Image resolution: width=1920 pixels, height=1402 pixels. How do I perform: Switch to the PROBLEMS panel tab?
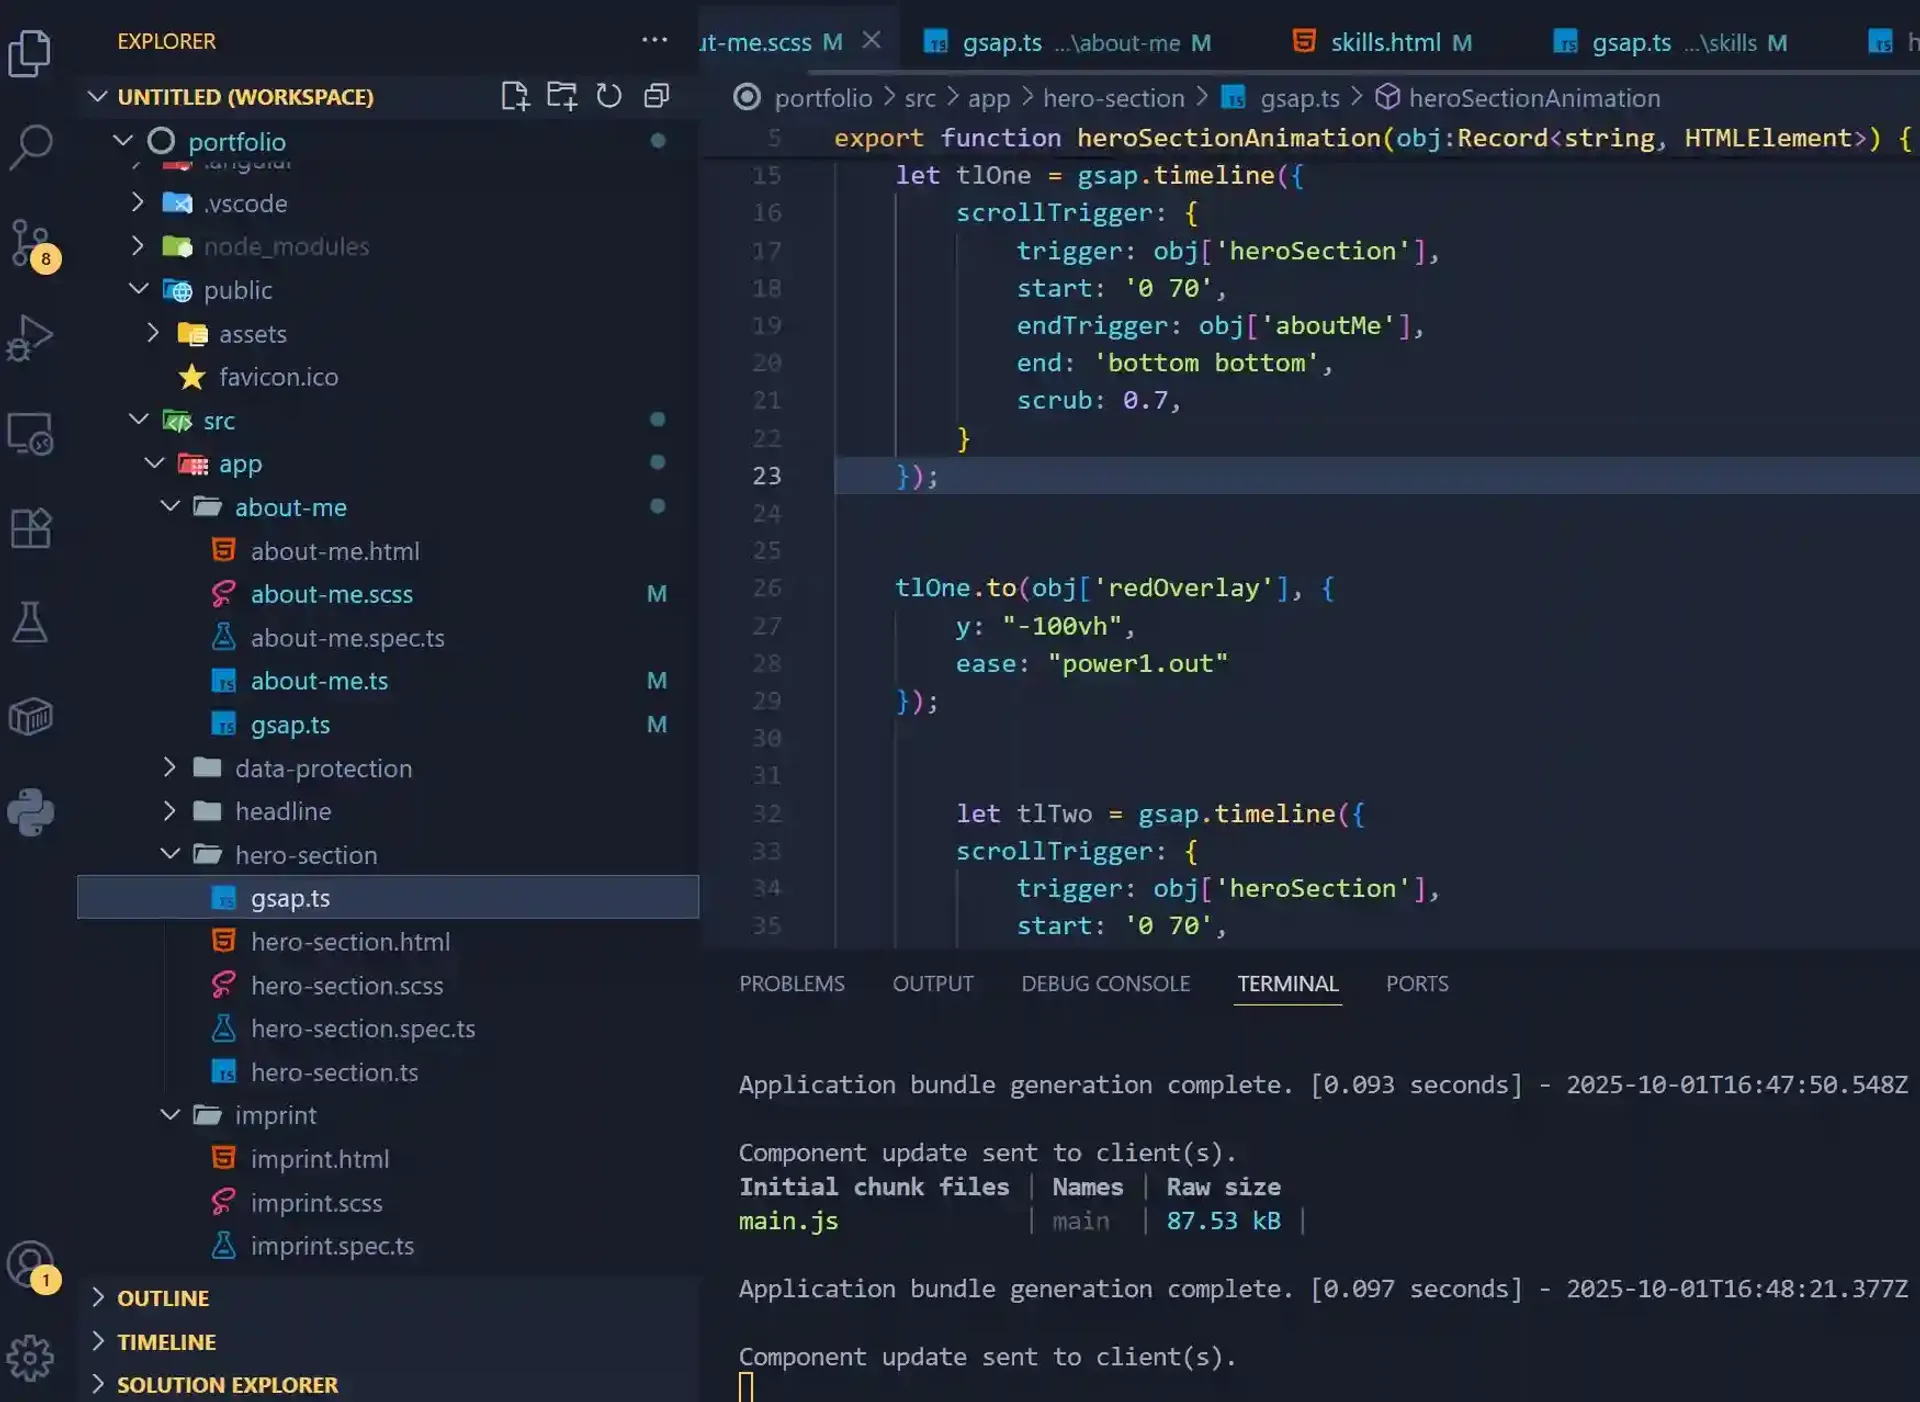tap(791, 984)
